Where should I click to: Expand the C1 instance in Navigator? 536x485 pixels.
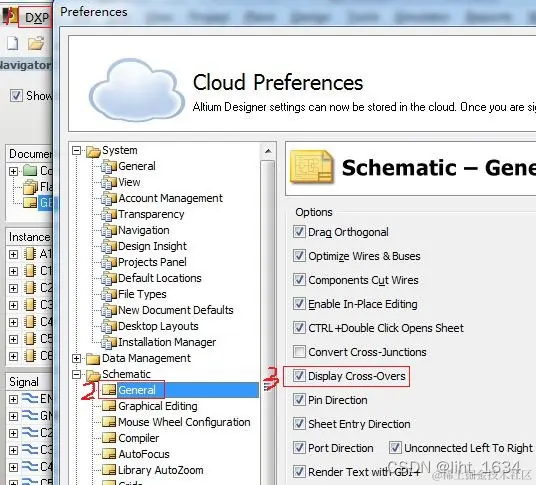pos(13,271)
